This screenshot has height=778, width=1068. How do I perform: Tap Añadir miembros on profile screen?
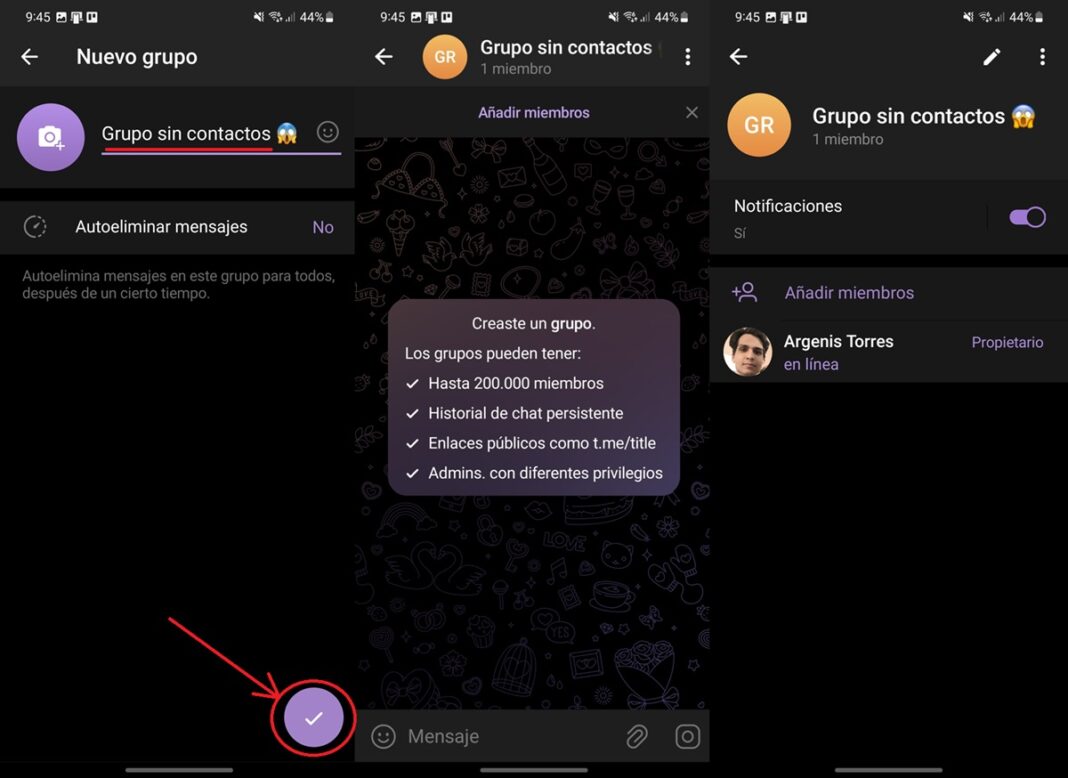click(849, 293)
